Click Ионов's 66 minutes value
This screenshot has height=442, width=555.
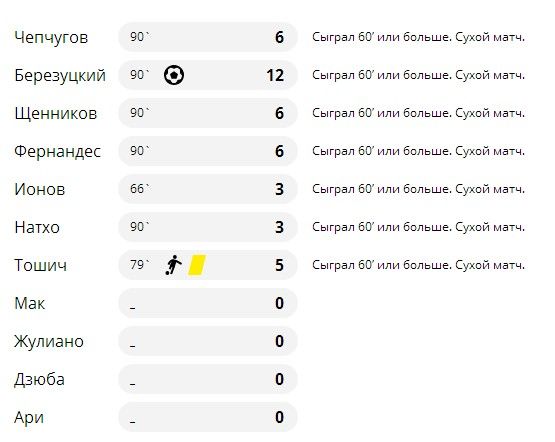pyautogui.click(x=140, y=189)
